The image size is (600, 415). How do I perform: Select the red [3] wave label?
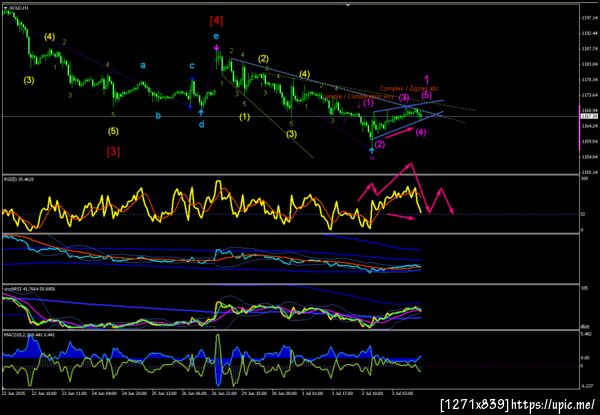[113, 152]
